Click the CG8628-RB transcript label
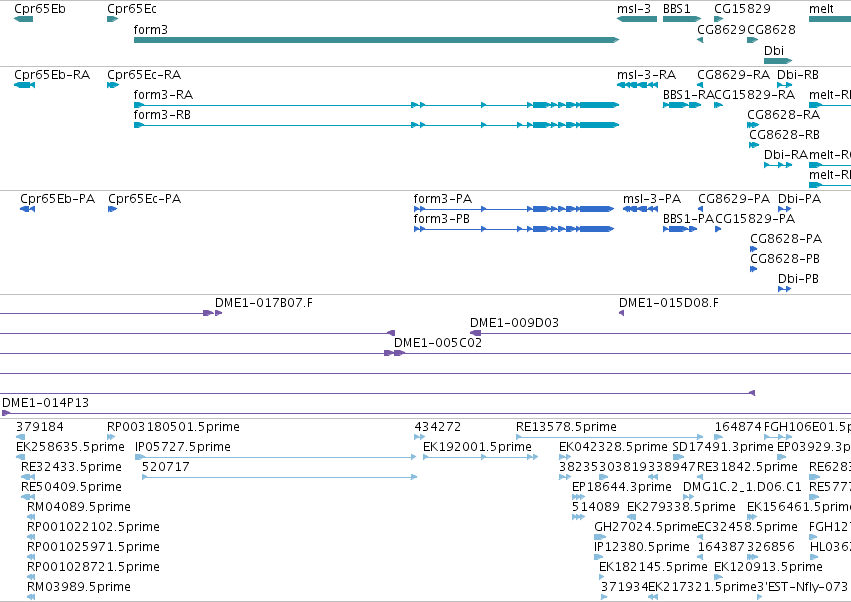The width and height of the screenshot is (851, 602). tap(784, 135)
